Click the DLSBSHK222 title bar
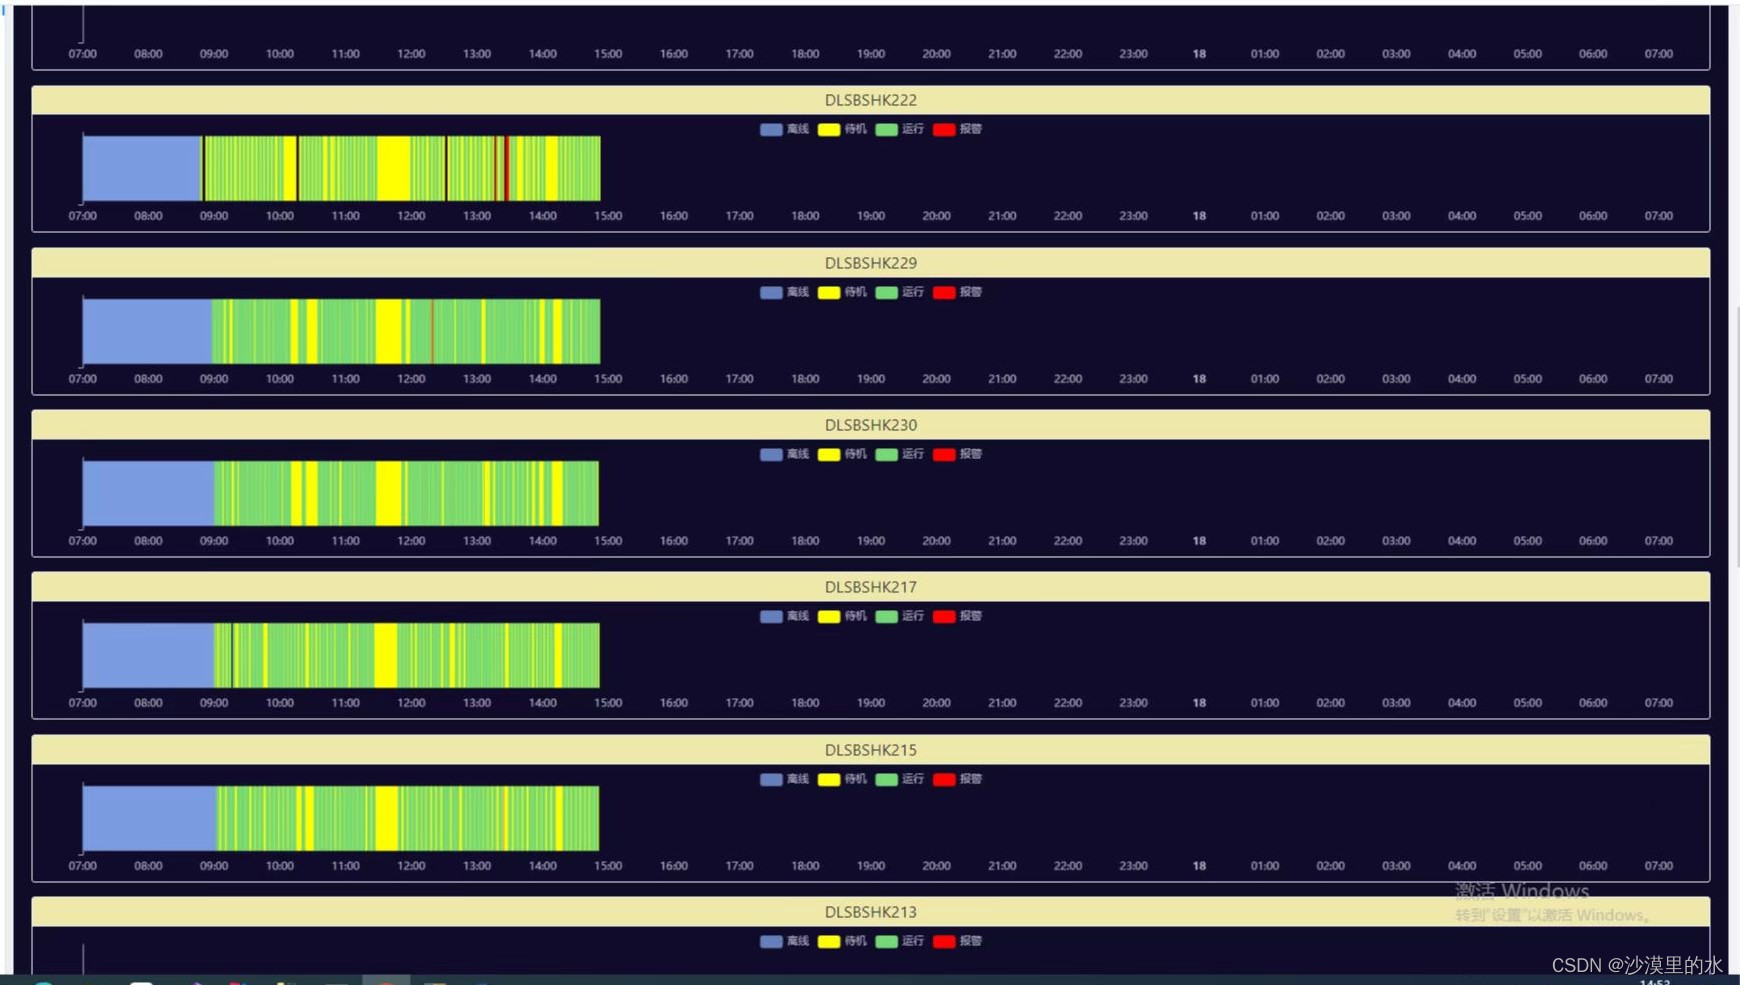1740x985 pixels. [871, 100]
